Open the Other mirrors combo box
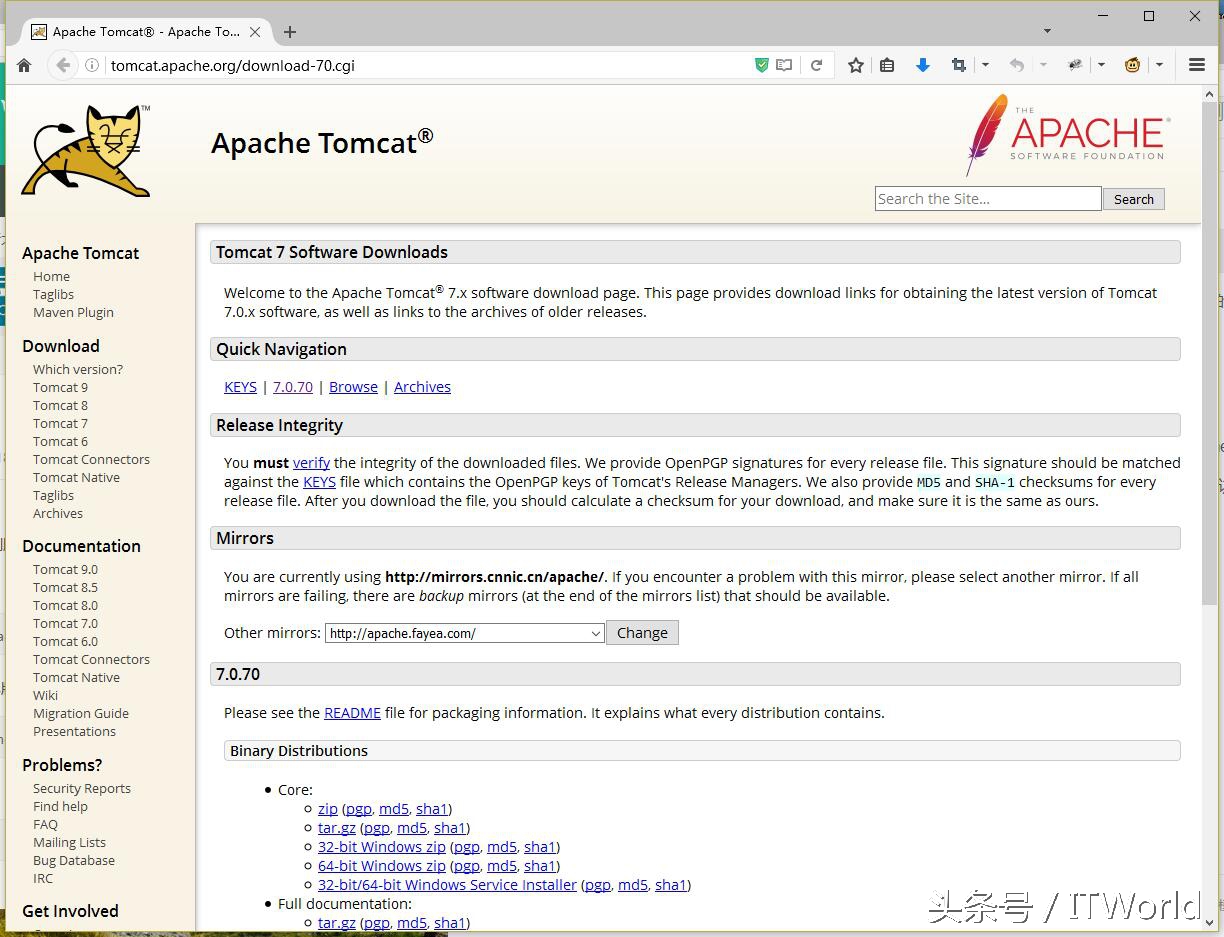 (464, 633)
